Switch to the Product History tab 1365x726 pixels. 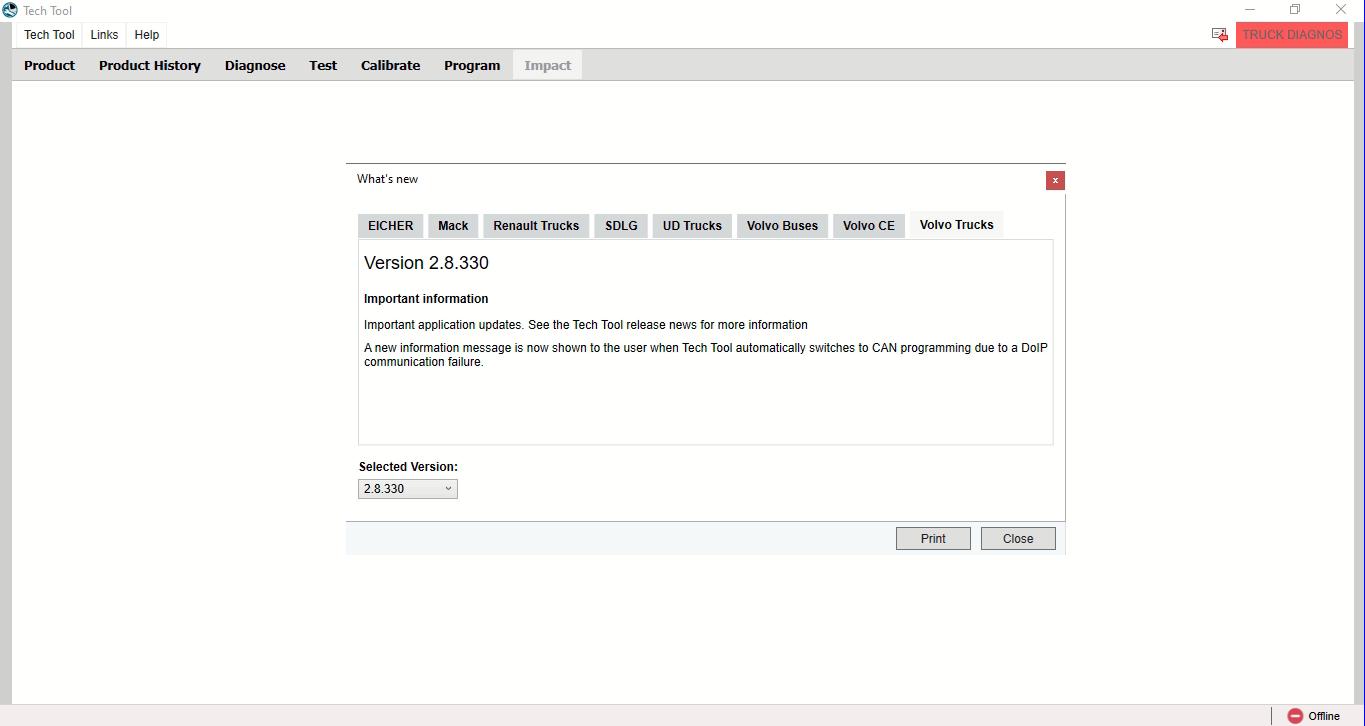[x=150, y=66]
